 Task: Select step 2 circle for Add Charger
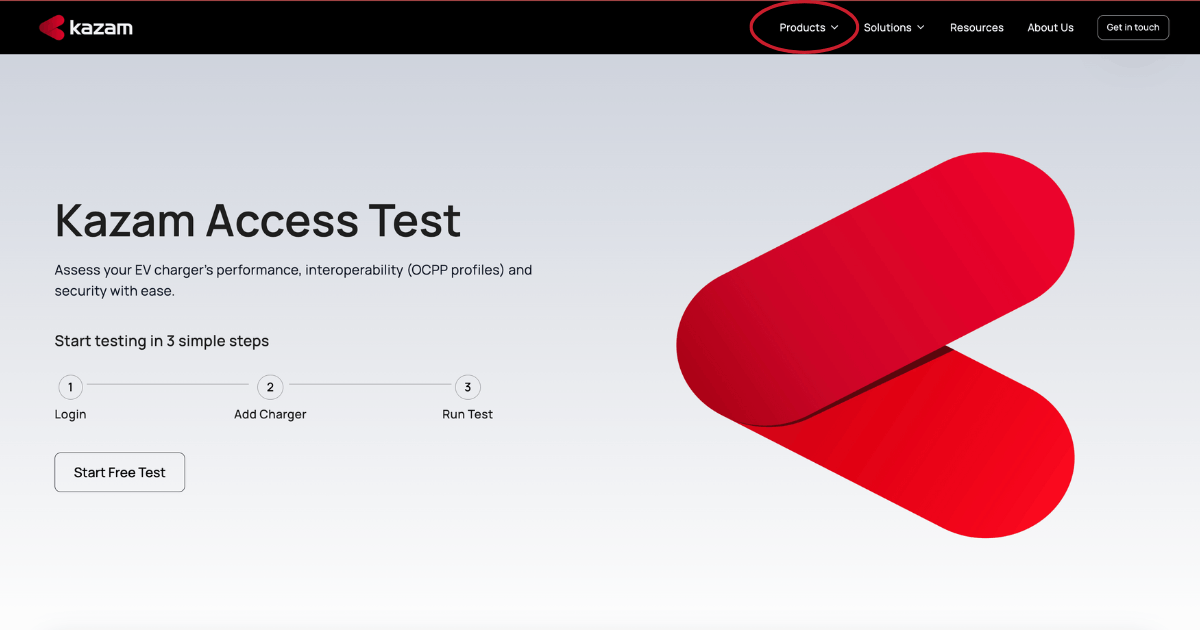pyautogui.click(x=270, y=387)
